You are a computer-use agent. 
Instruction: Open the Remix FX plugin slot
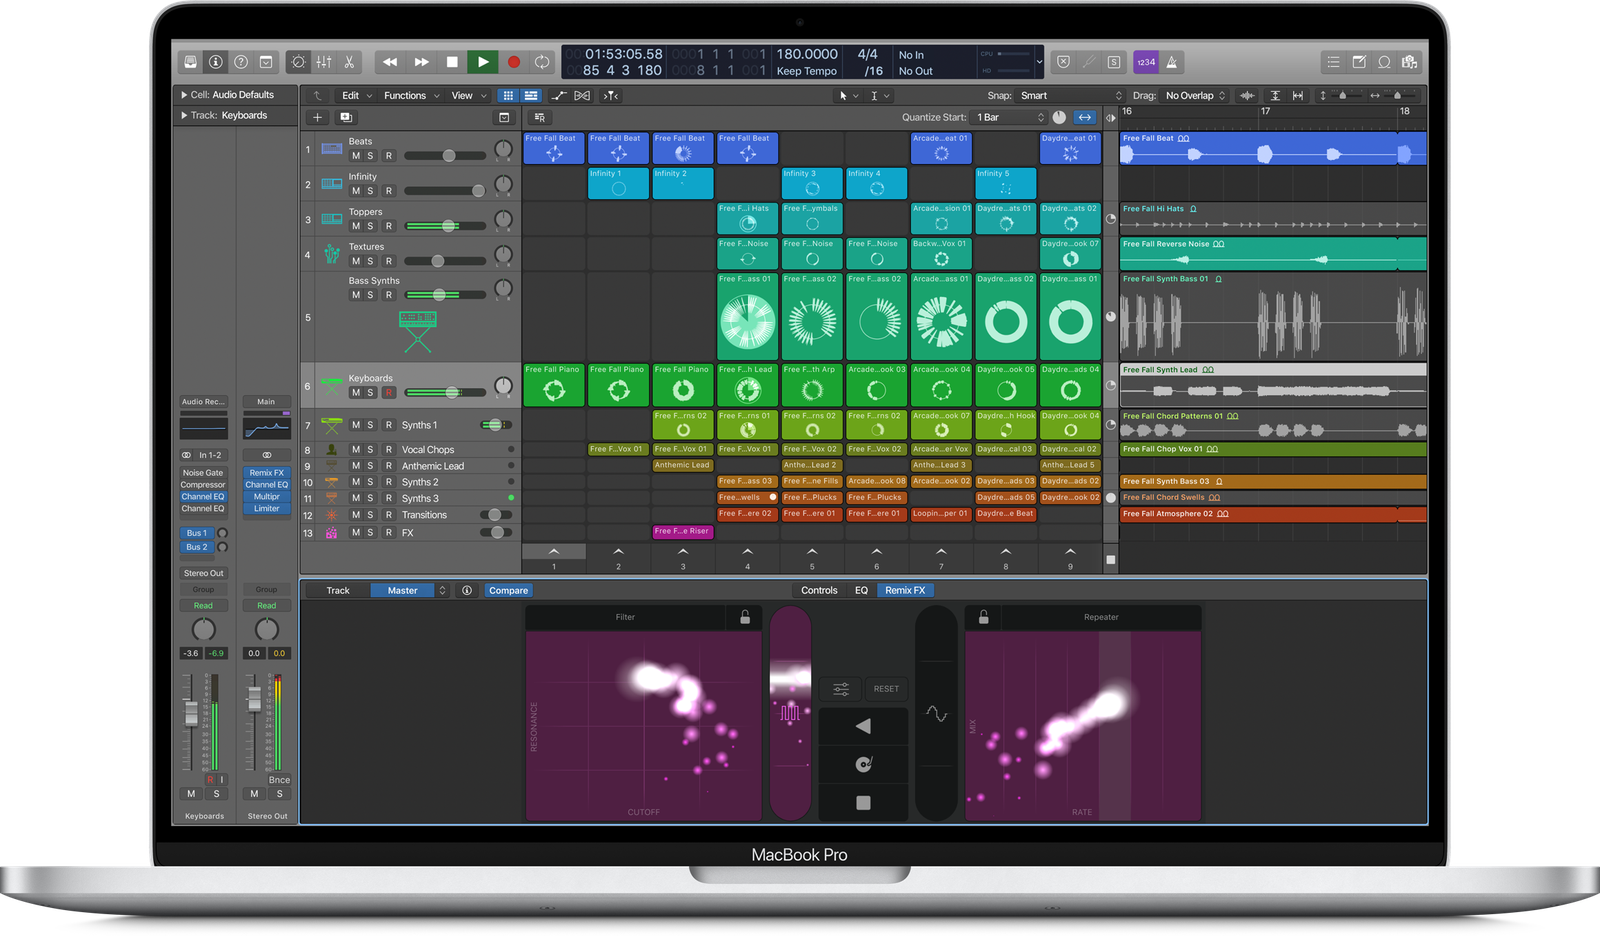[x=266, y=473]
